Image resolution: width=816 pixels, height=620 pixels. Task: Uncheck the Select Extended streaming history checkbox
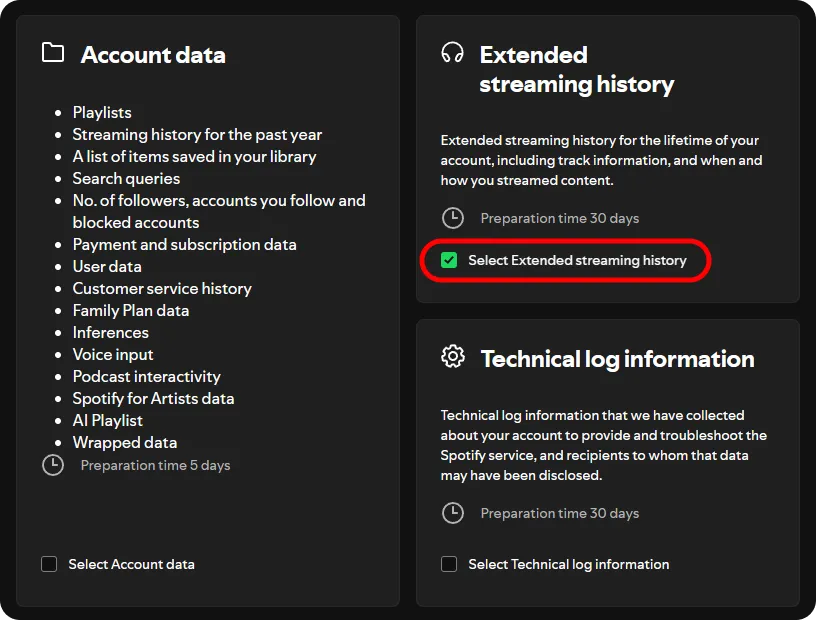[449, 261]
